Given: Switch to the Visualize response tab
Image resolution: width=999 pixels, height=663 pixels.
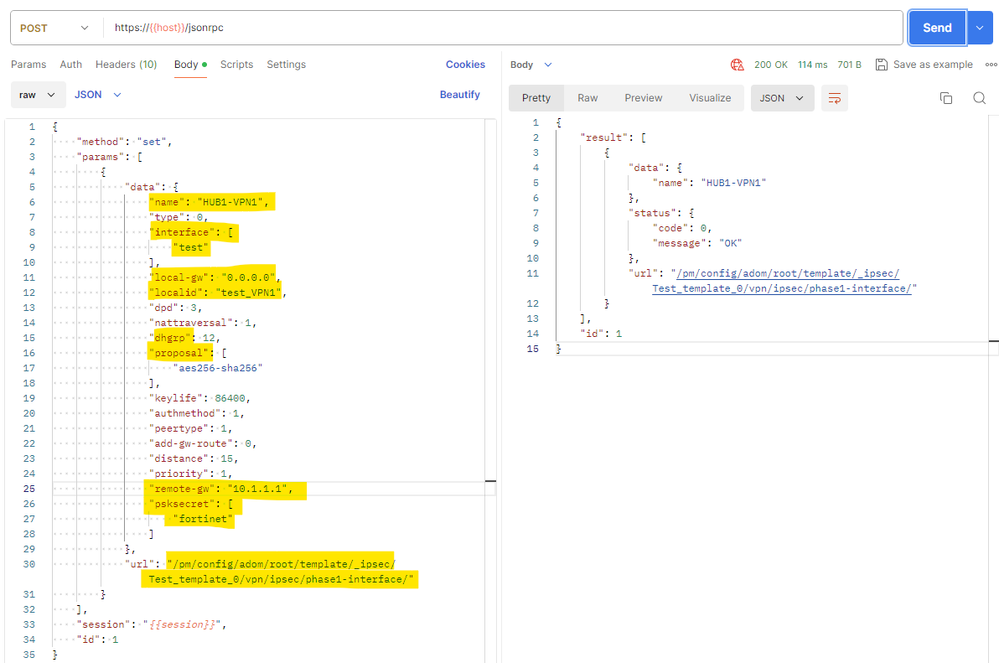Looking at the screenshot, I should (710, 98).
